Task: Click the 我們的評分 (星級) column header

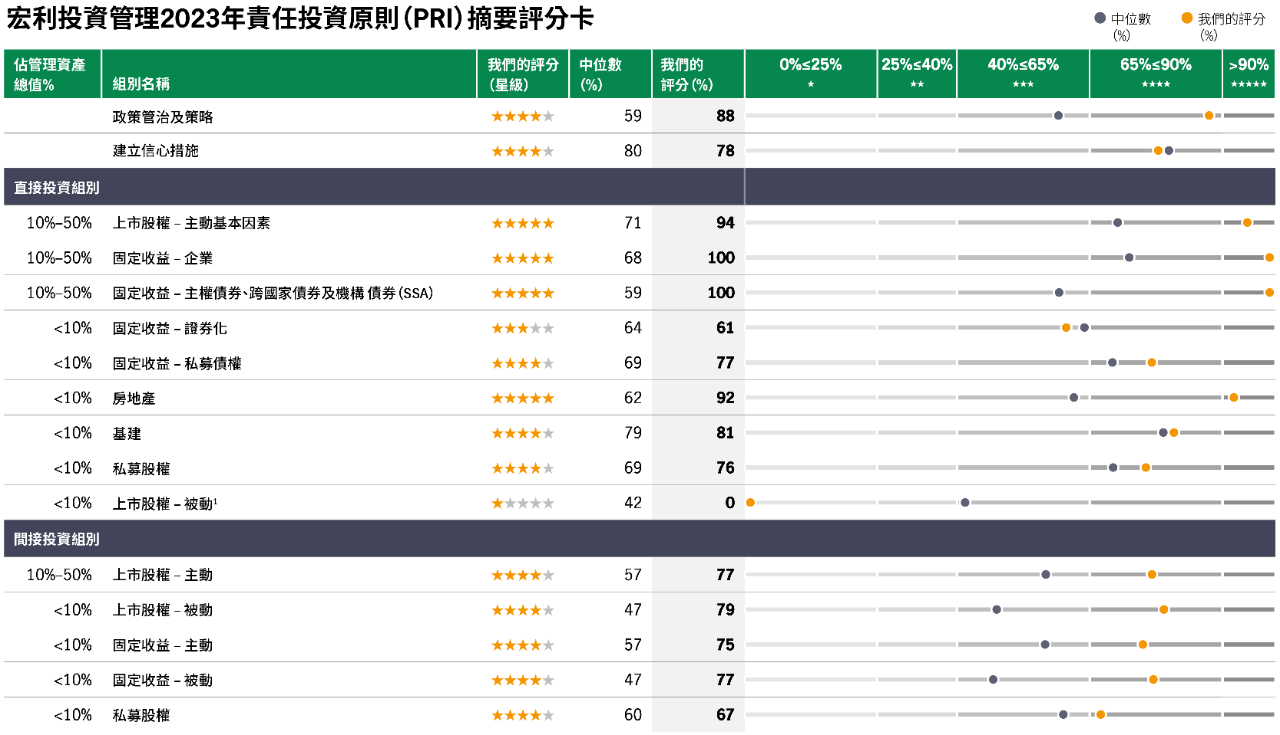Action: (x=523, y=74)
